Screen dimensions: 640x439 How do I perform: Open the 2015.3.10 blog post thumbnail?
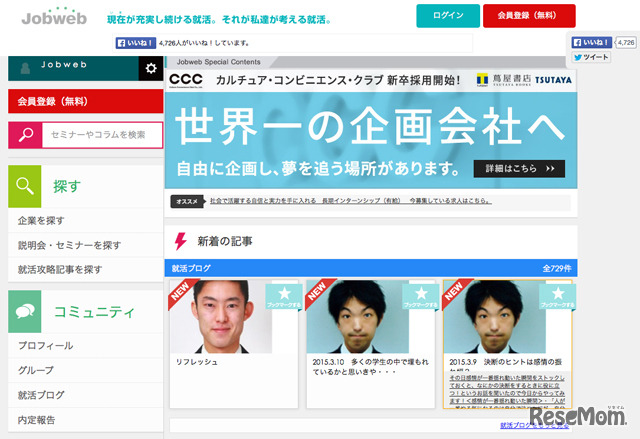pos(358,317)
